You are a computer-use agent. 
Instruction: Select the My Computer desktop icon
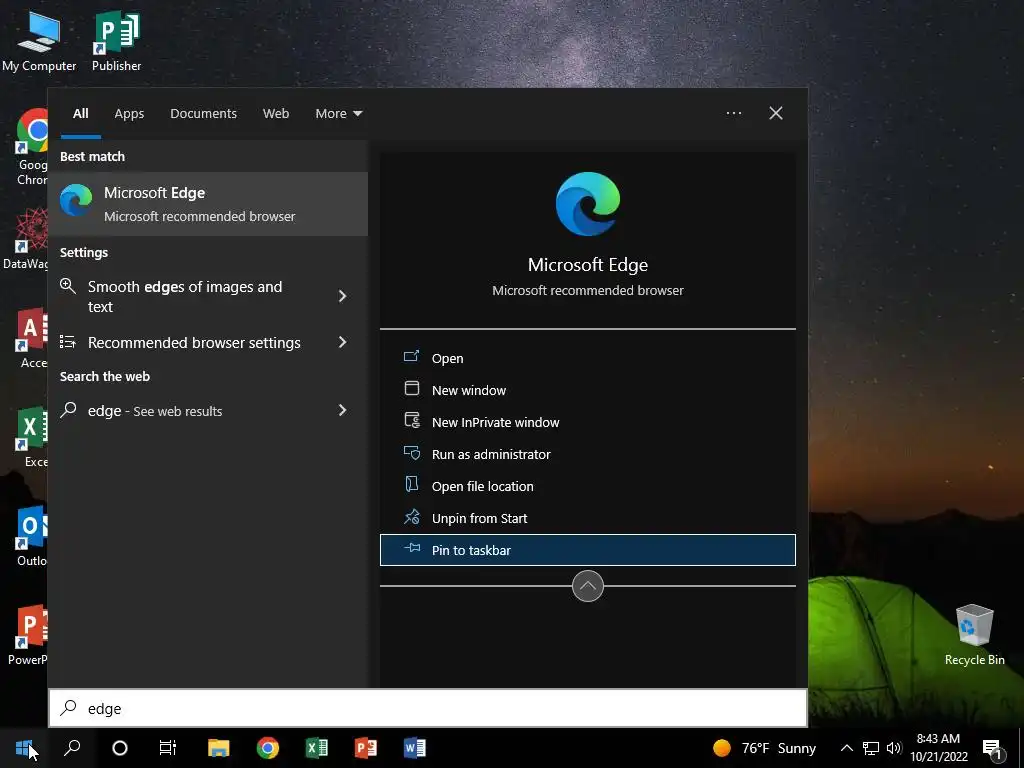(39, 40)
